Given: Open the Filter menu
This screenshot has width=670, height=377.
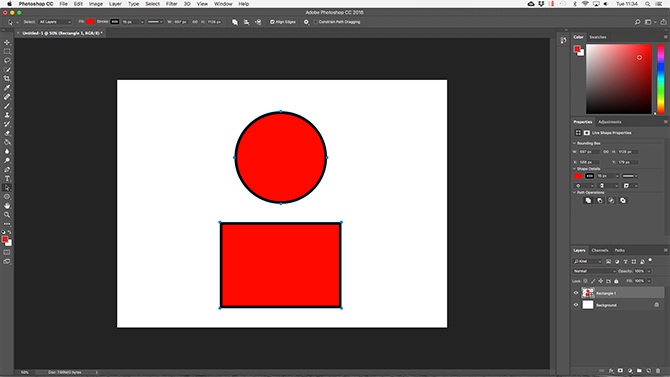Looking at the screenshot, I should click(x=171, y=4).
